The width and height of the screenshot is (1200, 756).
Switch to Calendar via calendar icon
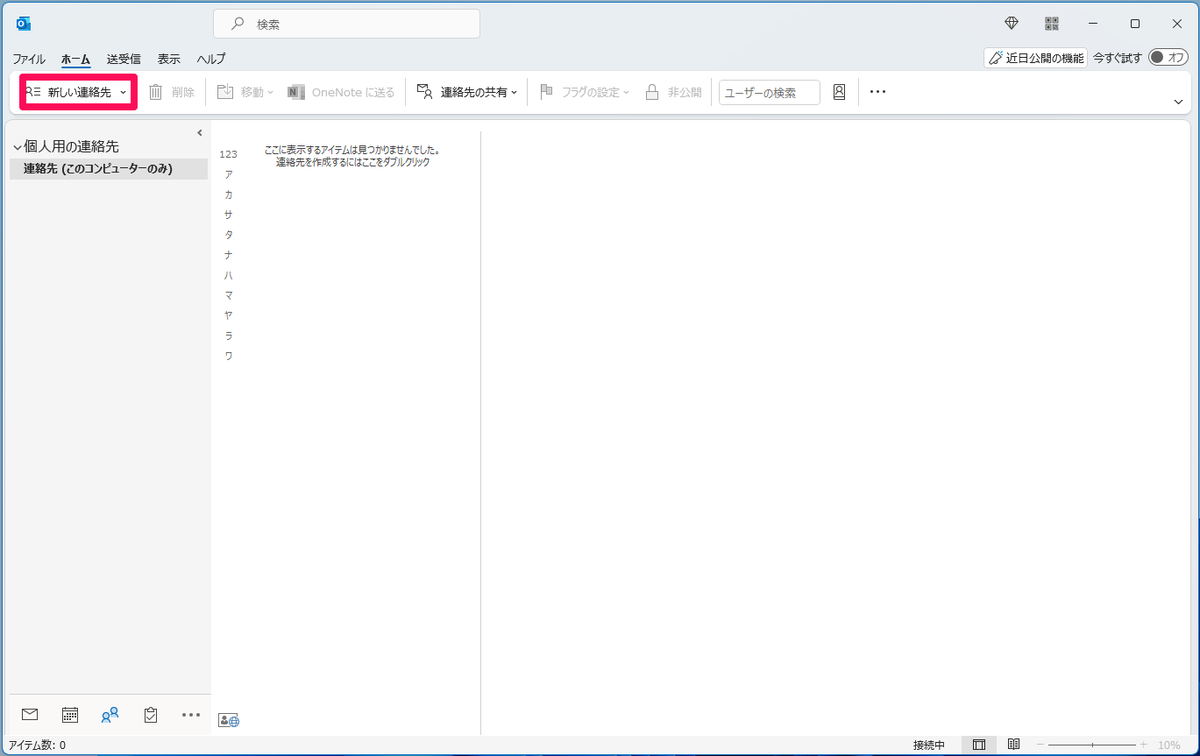(x=70, y=714)
